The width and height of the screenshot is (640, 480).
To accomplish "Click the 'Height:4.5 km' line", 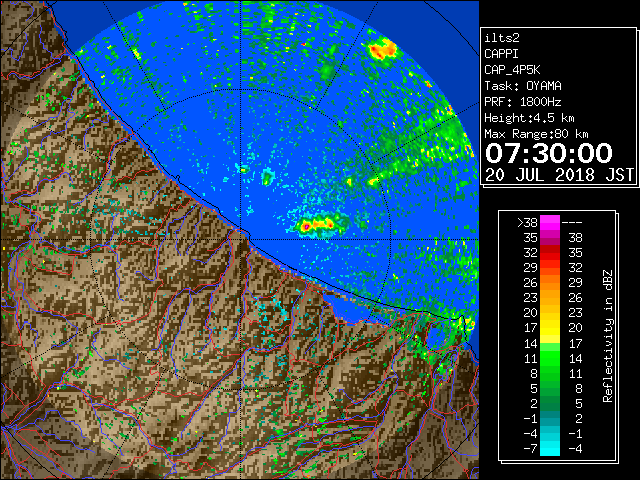I will (x=529, y=118).
